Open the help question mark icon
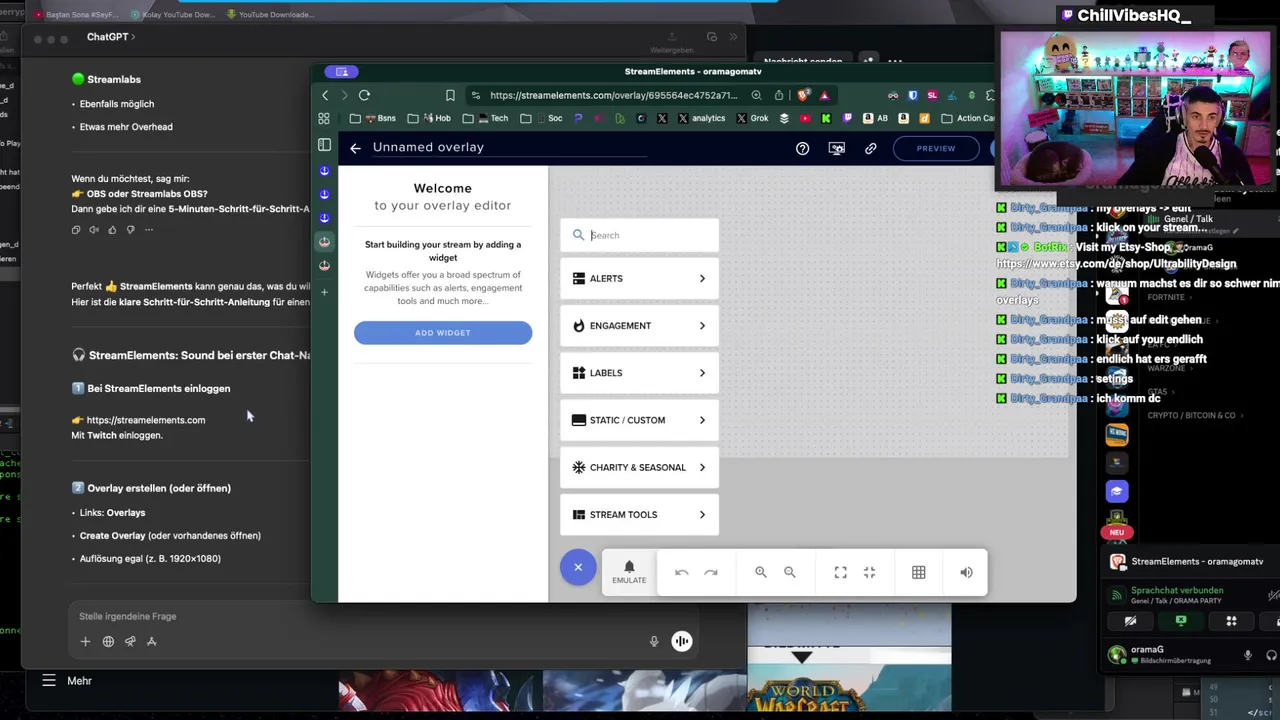This screenshot has width=1280, height=720. point(802,148)
